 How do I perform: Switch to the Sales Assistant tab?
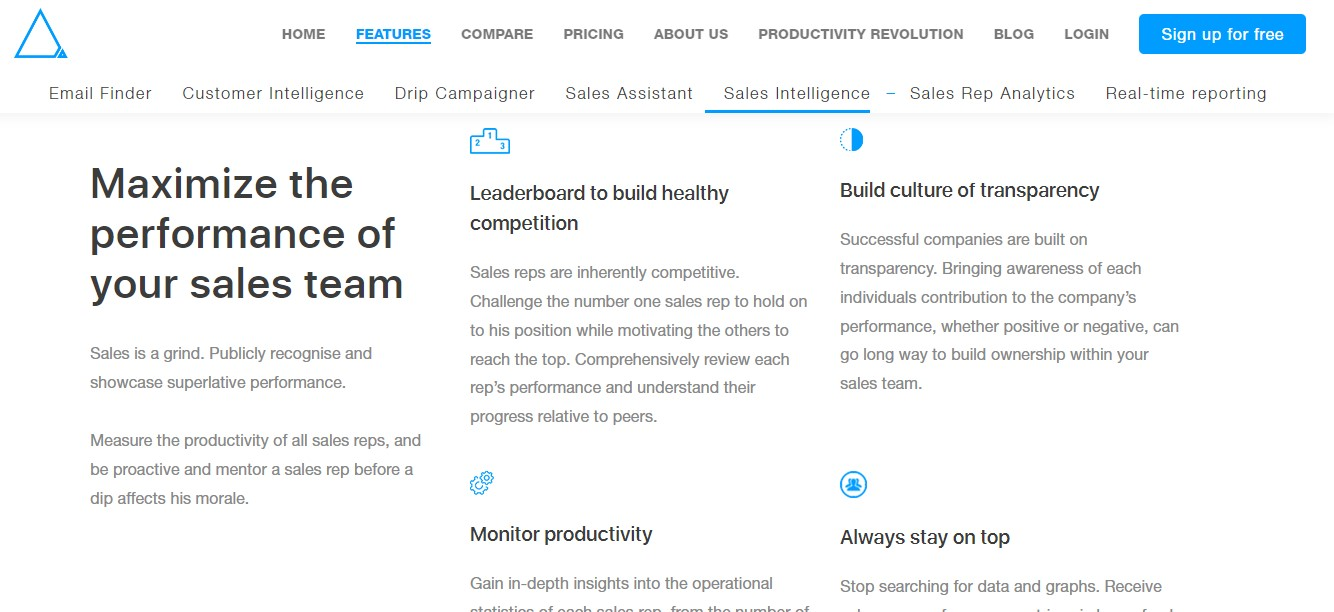pyautogui.click(x=629, y=93)
